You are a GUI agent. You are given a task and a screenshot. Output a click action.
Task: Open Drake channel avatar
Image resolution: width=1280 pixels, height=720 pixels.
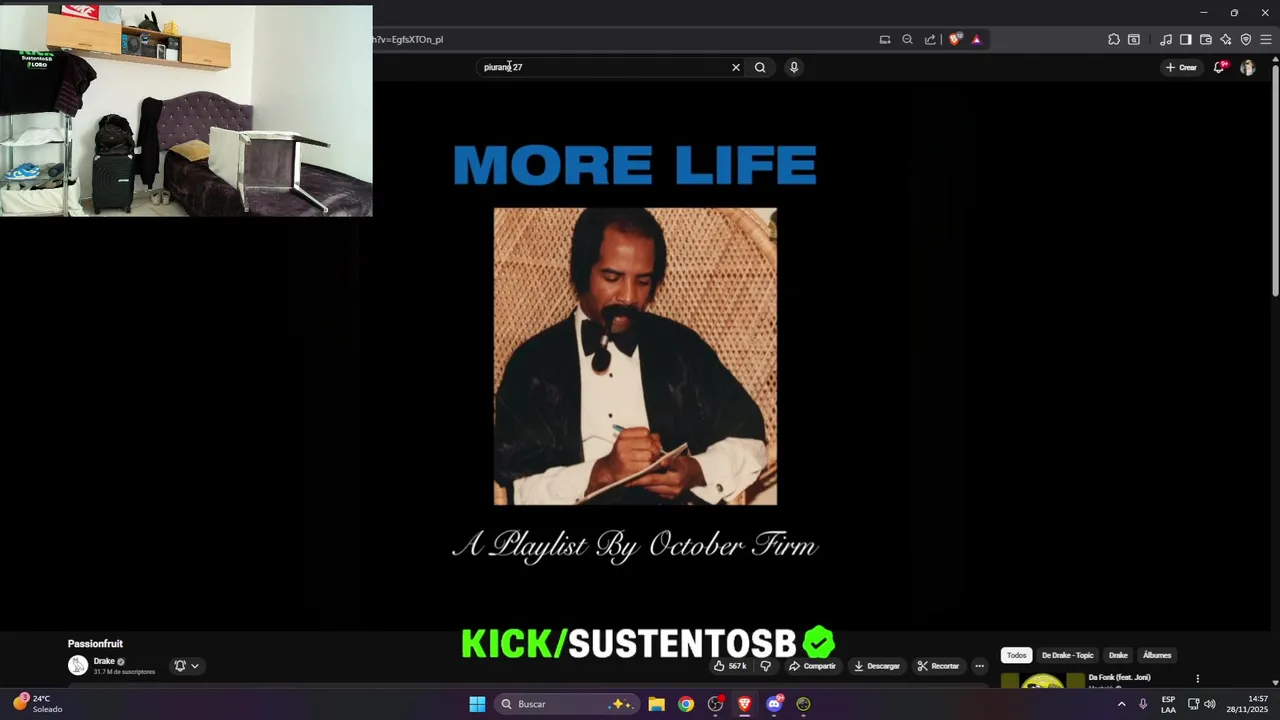(78, 666)
